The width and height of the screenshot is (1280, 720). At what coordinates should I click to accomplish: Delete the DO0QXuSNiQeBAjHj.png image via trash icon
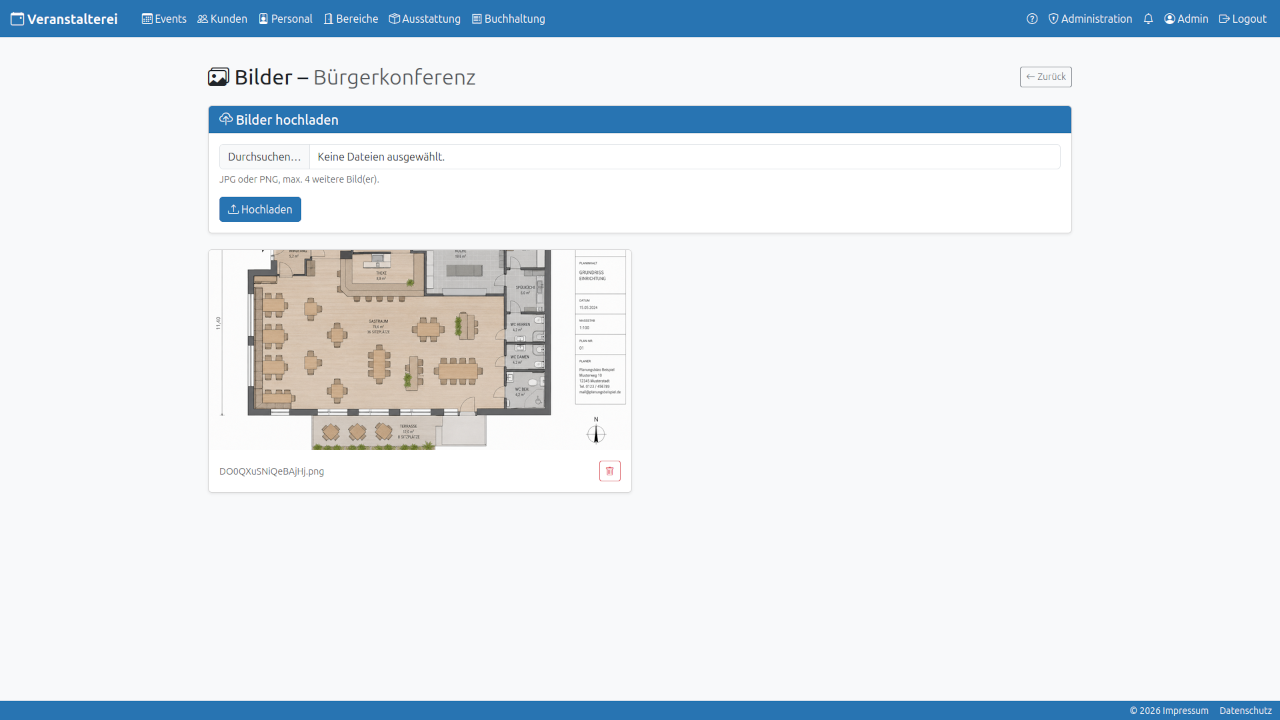[x=610, y=471]
